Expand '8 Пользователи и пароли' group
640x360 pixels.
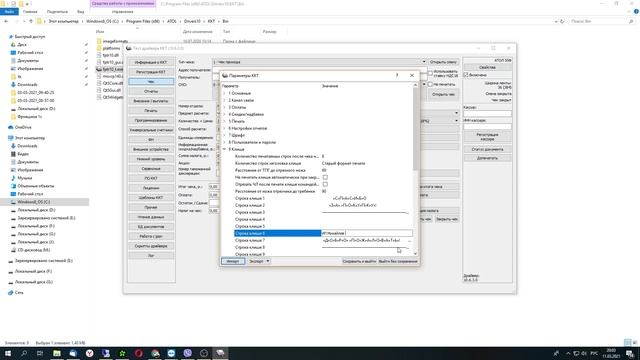click(224, 142)
